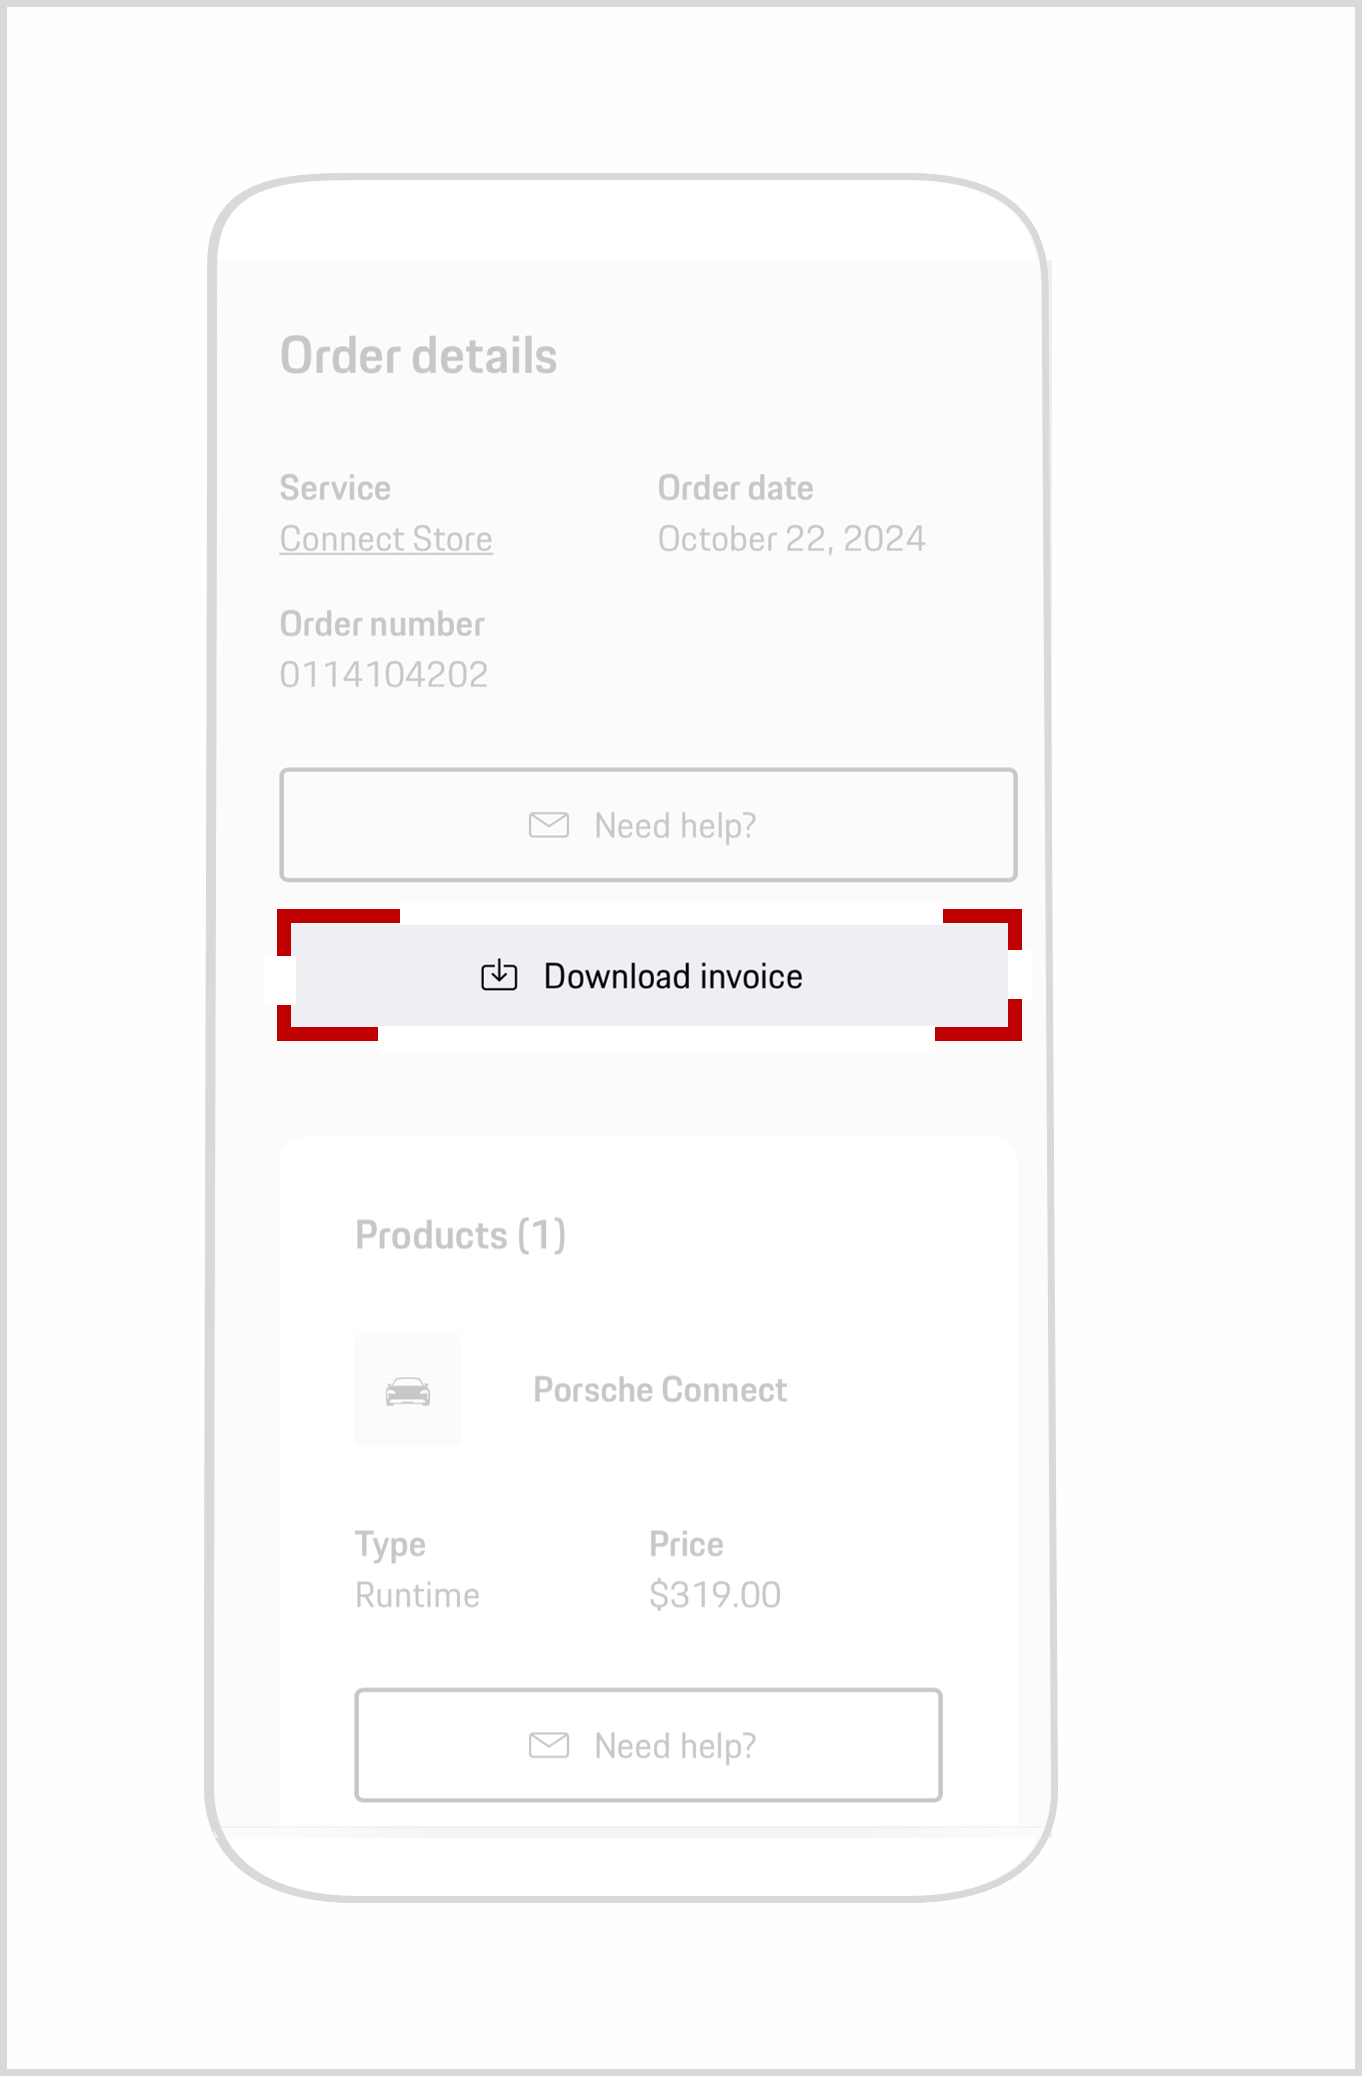1362x2076 pixels.
Task: Click the envelope icon in the Products card
Action: (548, 1745)
